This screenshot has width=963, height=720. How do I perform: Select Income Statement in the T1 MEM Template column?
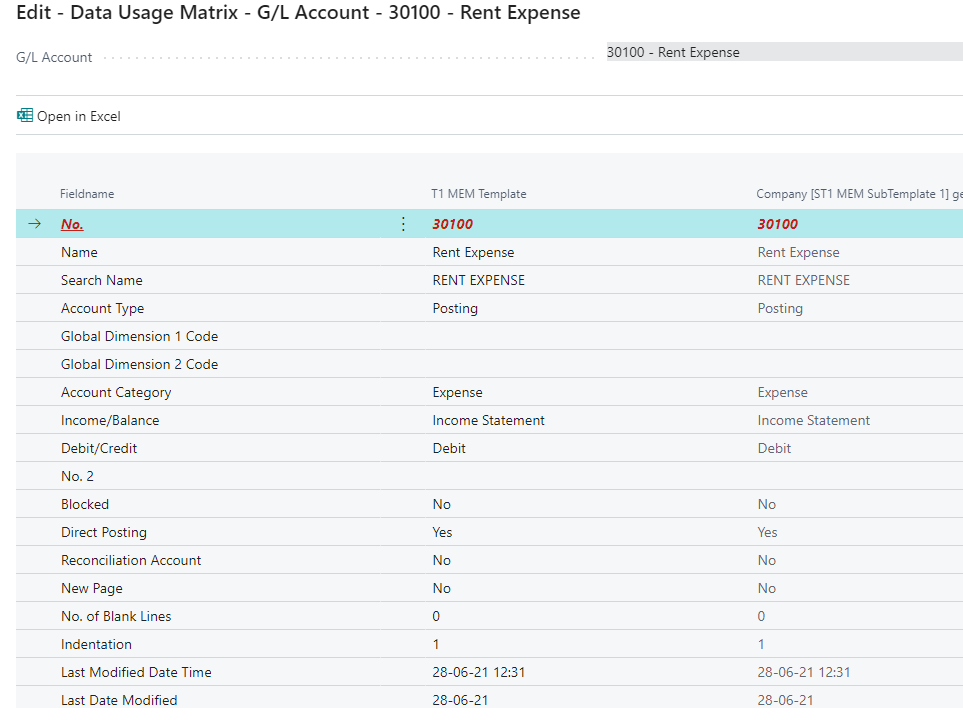[x=488, y=420]
